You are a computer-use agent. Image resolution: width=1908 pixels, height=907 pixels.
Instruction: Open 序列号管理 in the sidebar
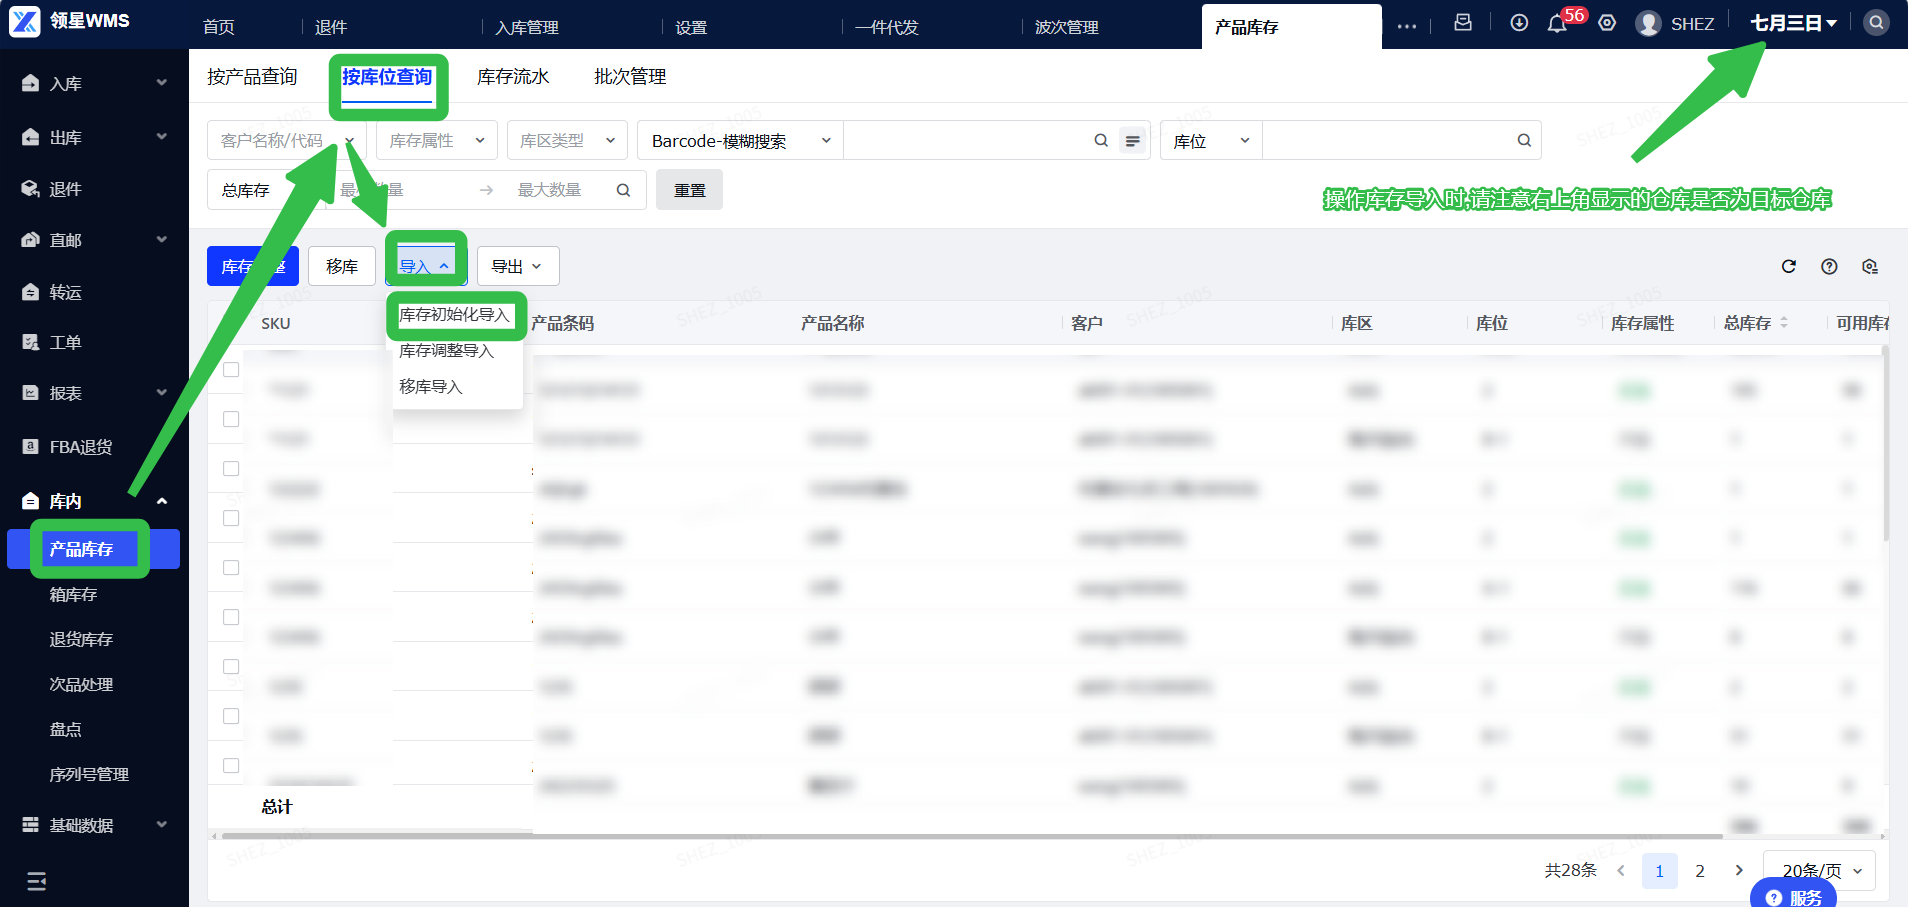click(x=89, y=774)
